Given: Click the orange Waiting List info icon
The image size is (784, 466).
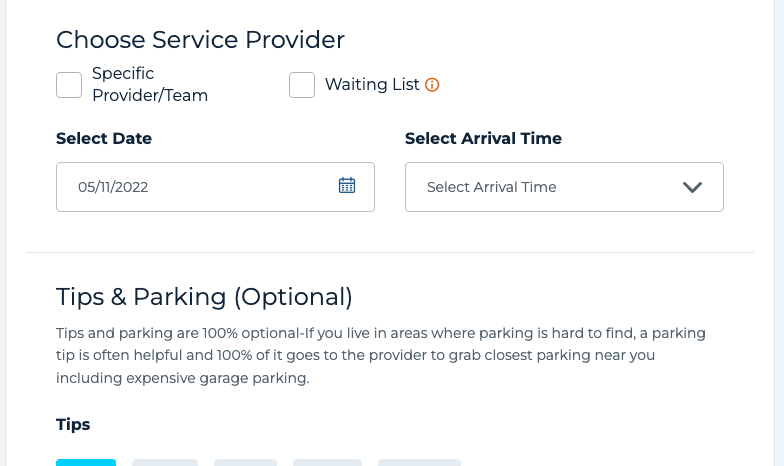Looking at the screenshot, I should [432, 85].
